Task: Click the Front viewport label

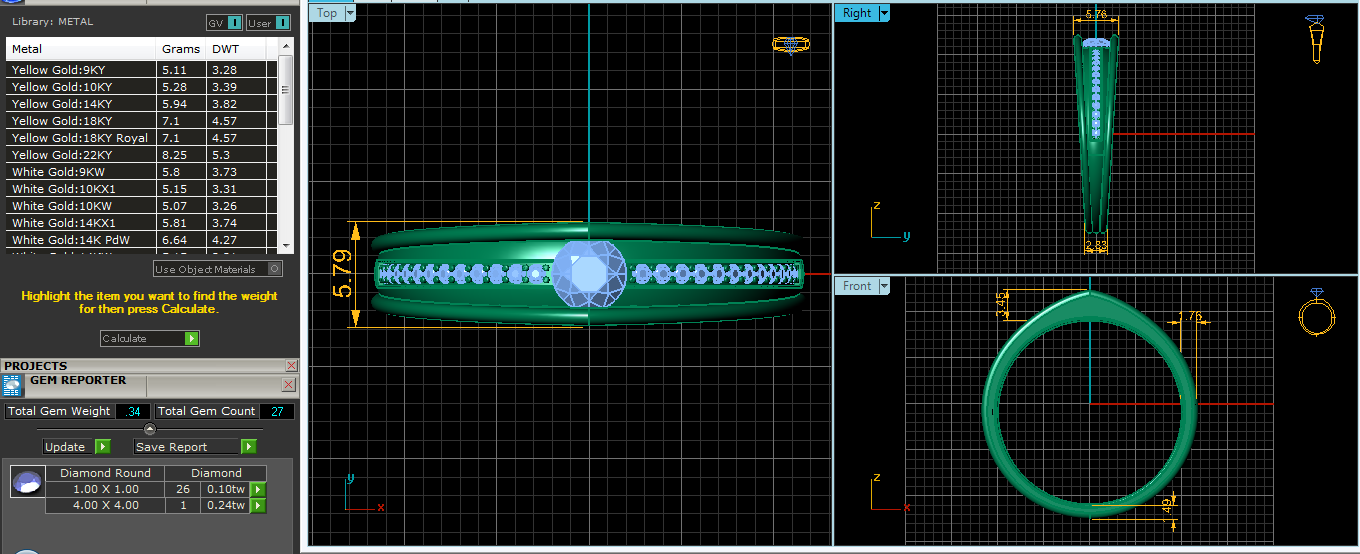Action: coord(857,286)
